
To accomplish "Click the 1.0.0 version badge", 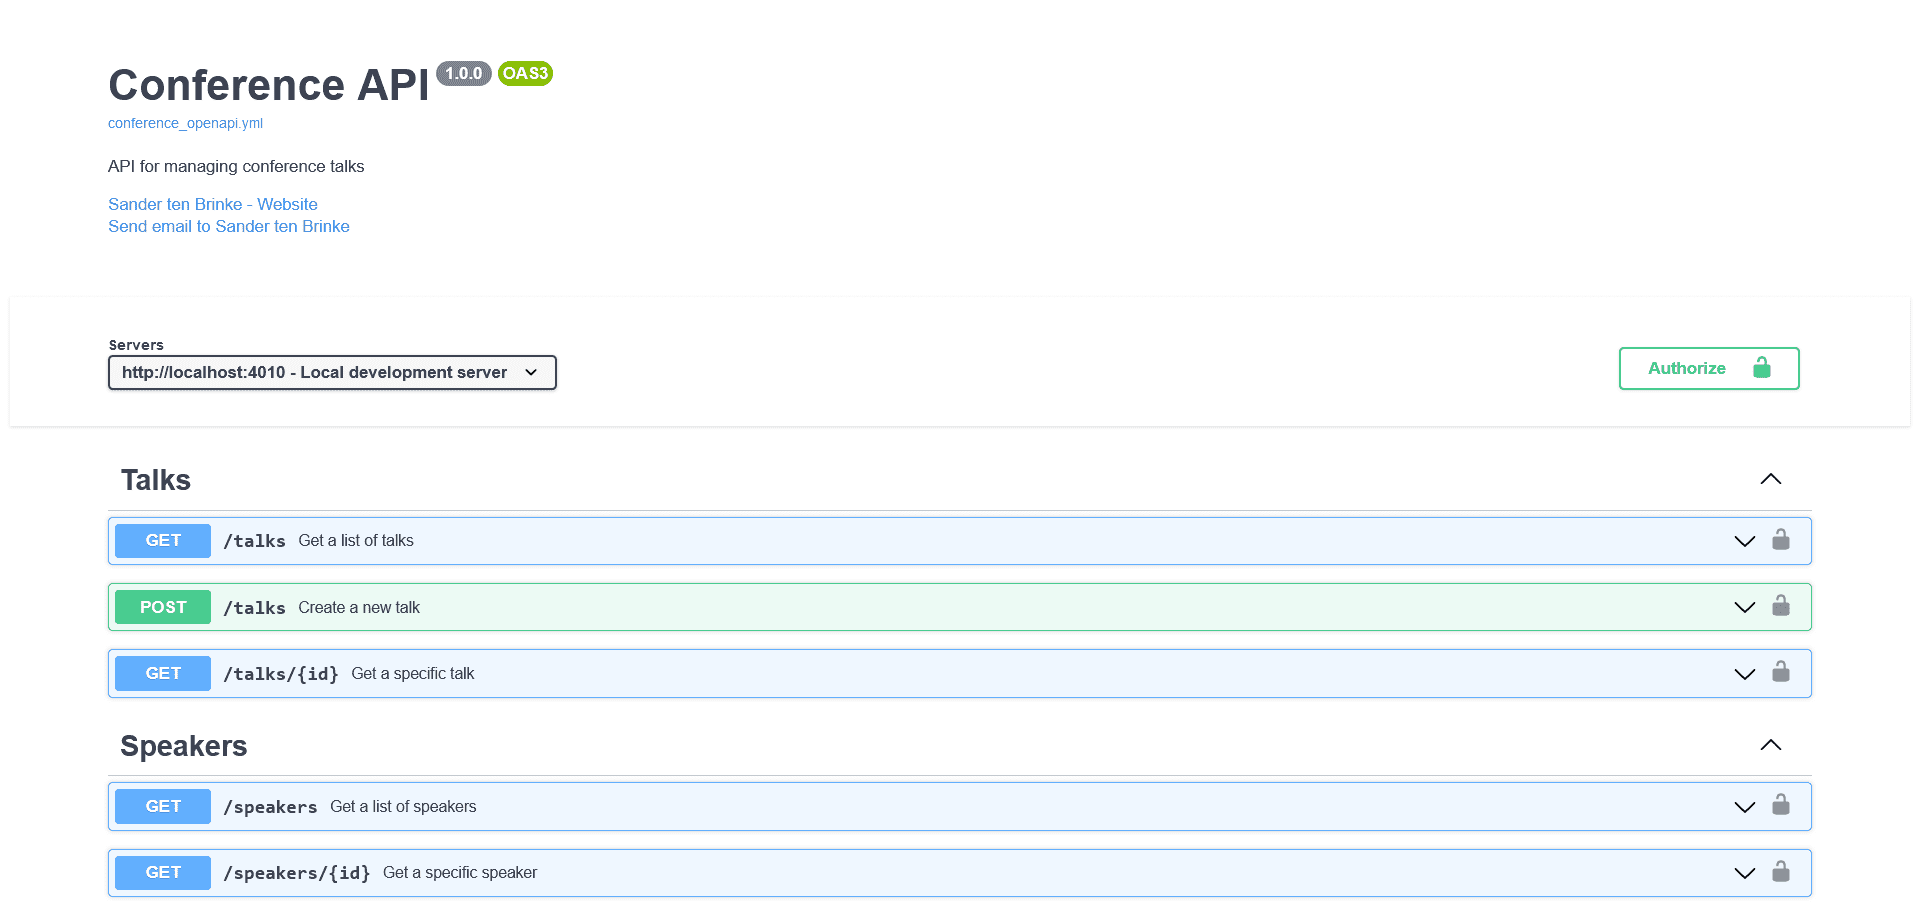I will 464,73.
